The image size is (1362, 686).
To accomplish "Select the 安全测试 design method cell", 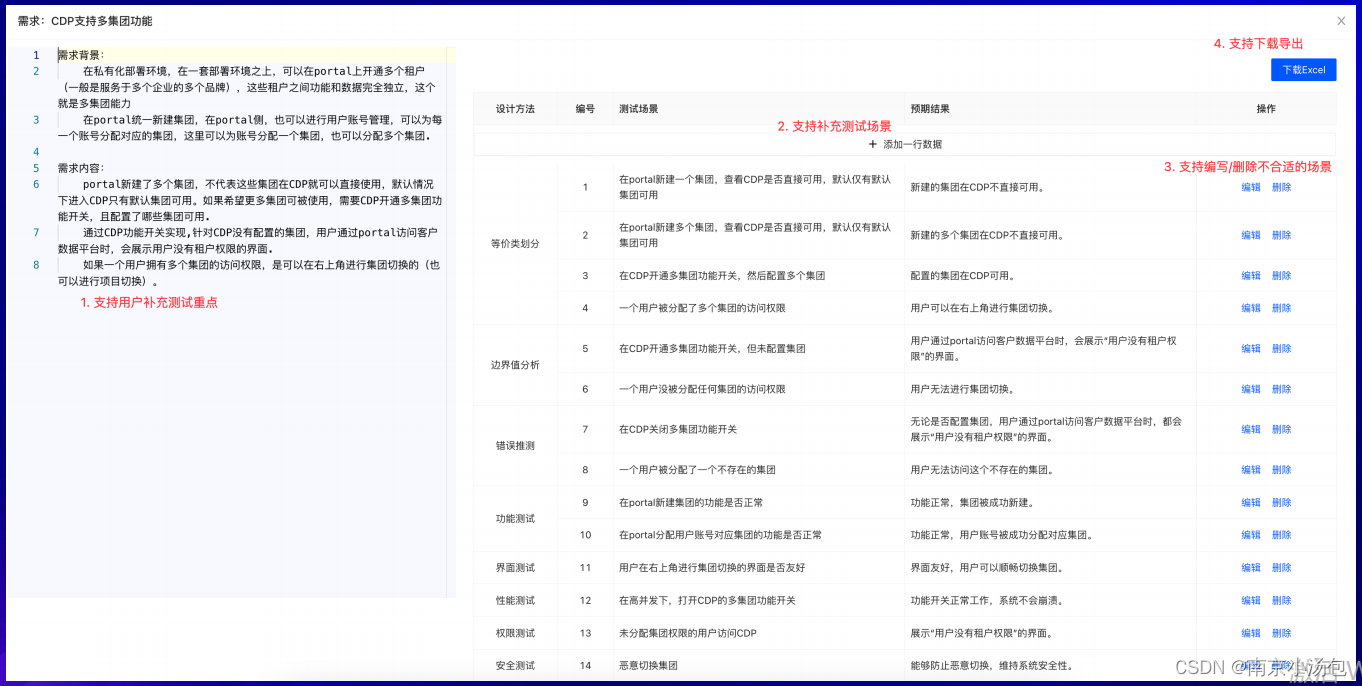I will pos(515,666).
